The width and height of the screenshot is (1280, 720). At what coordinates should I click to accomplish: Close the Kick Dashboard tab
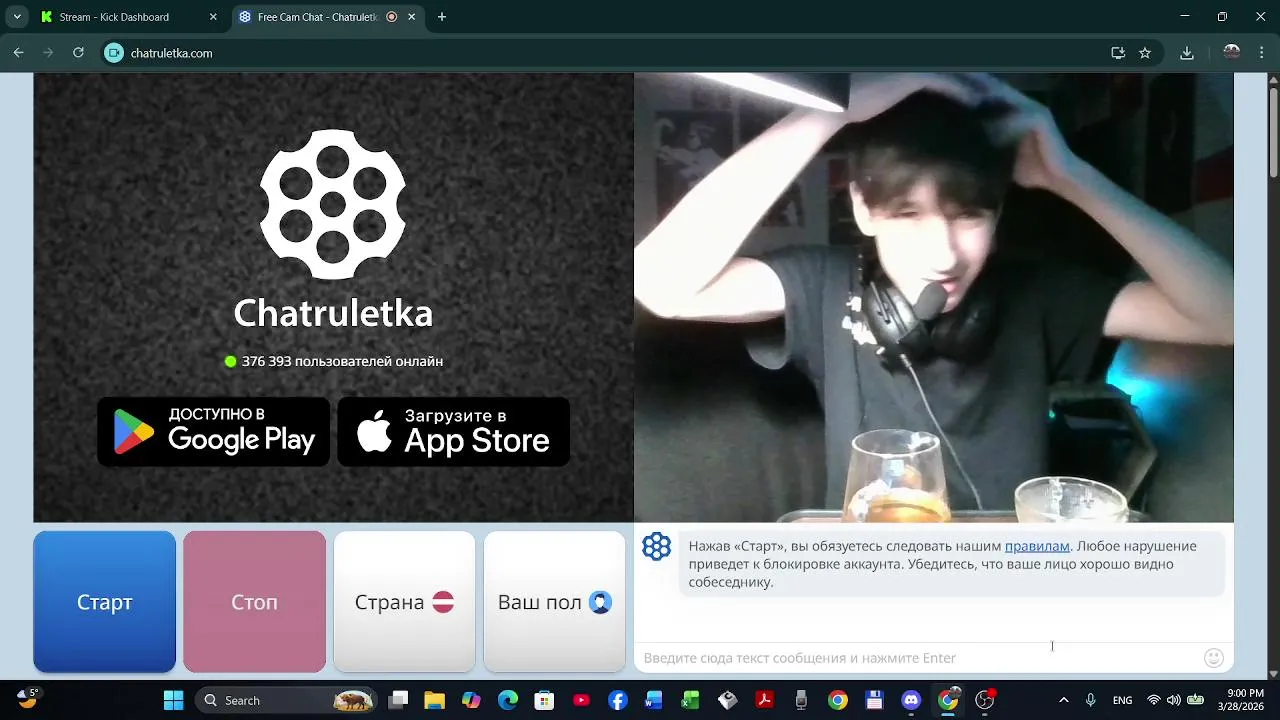coord(212,17)
